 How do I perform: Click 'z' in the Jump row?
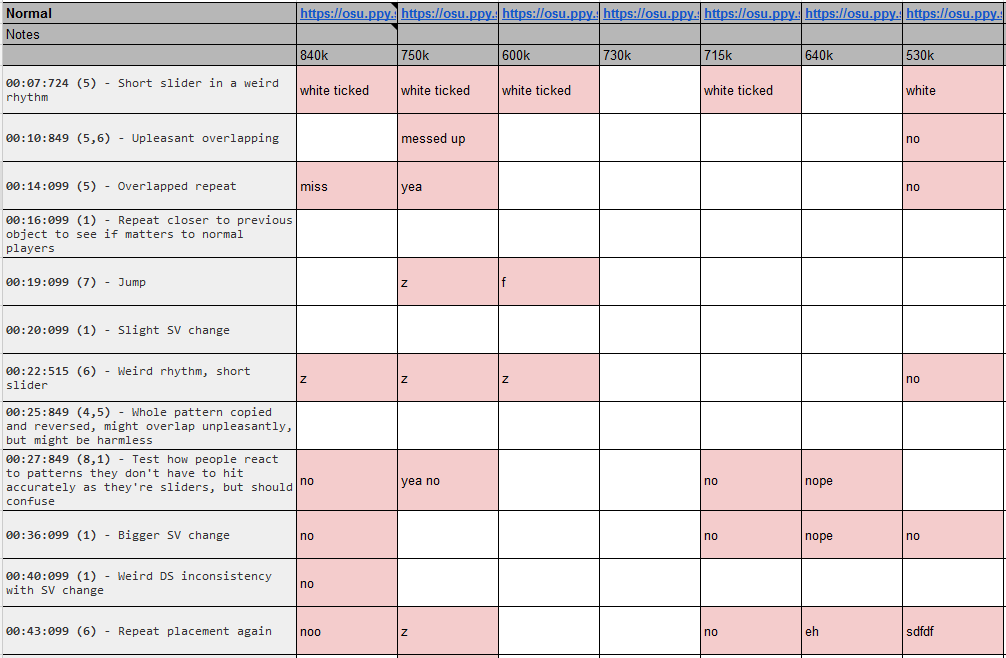coord(448,282)
